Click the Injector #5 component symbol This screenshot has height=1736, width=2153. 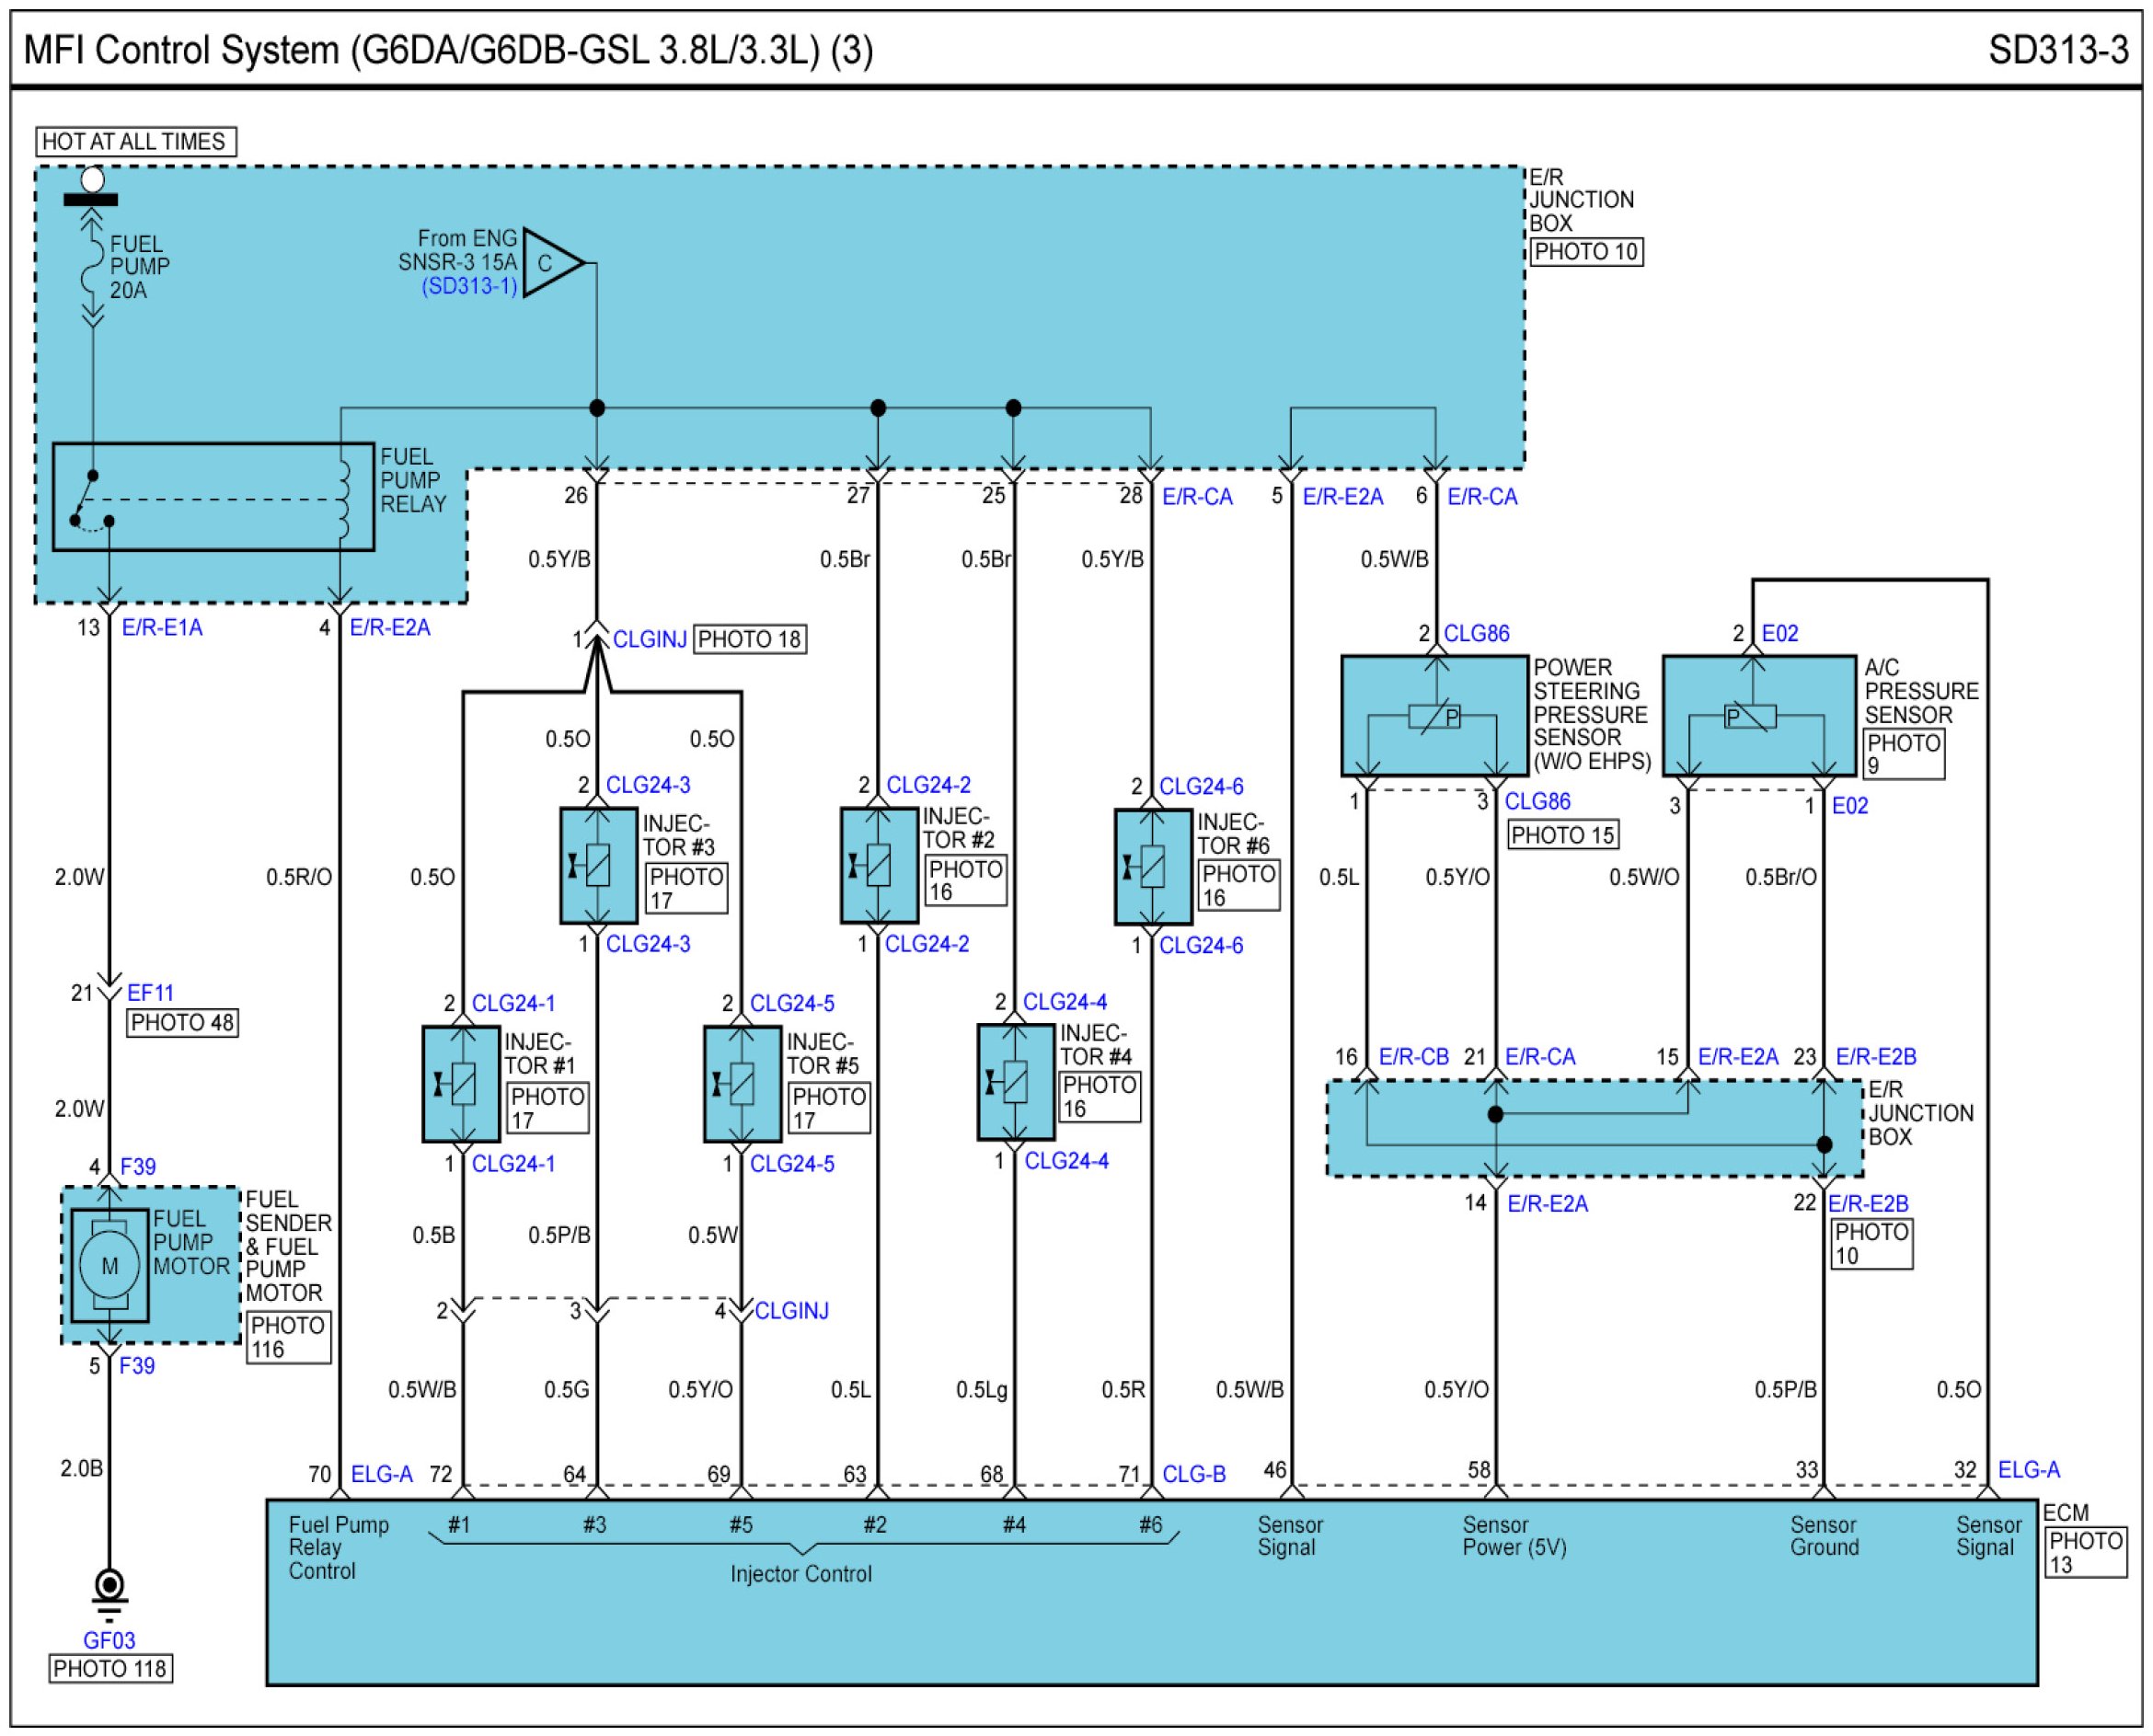742,1084
